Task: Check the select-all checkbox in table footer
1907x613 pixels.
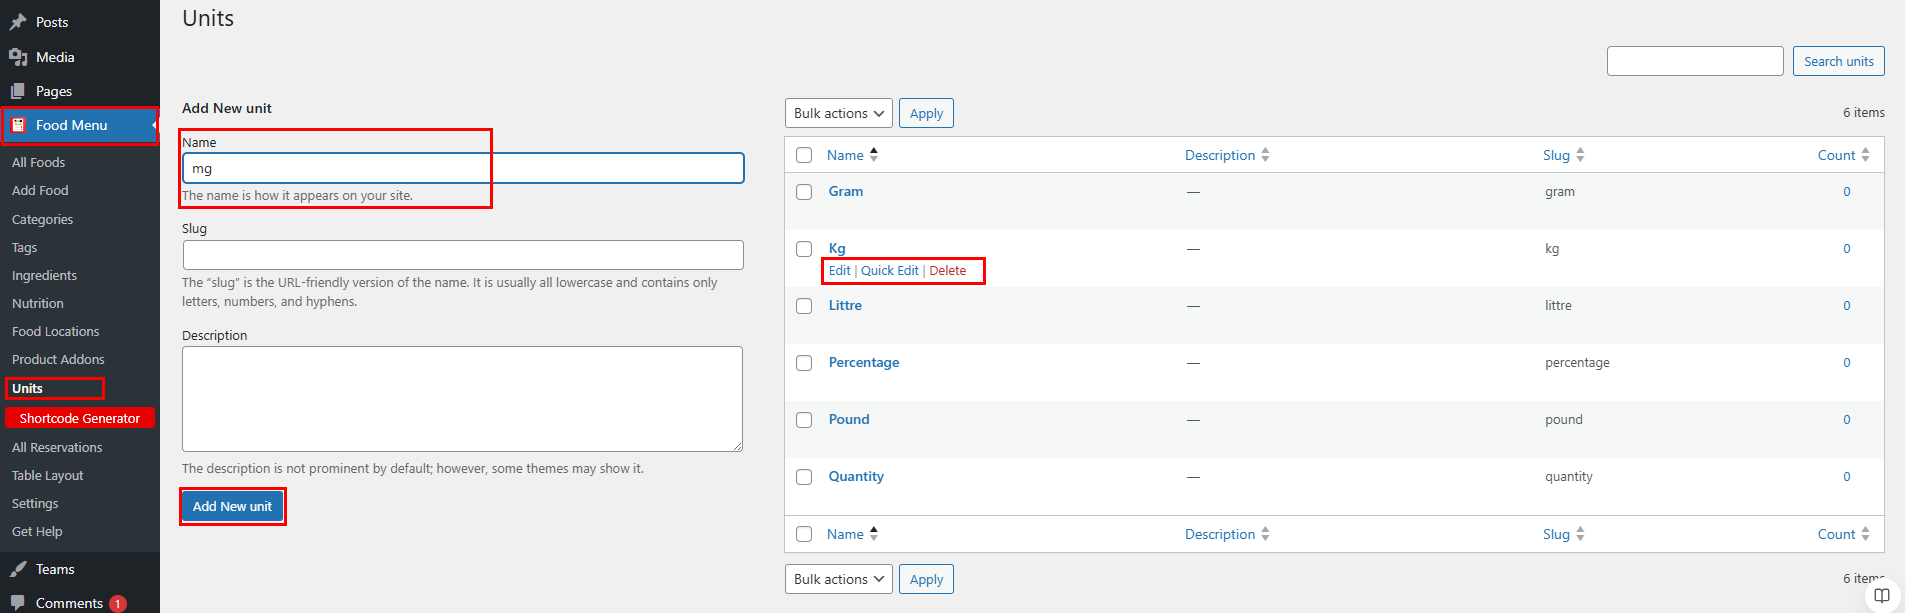Action: (804, 534)
